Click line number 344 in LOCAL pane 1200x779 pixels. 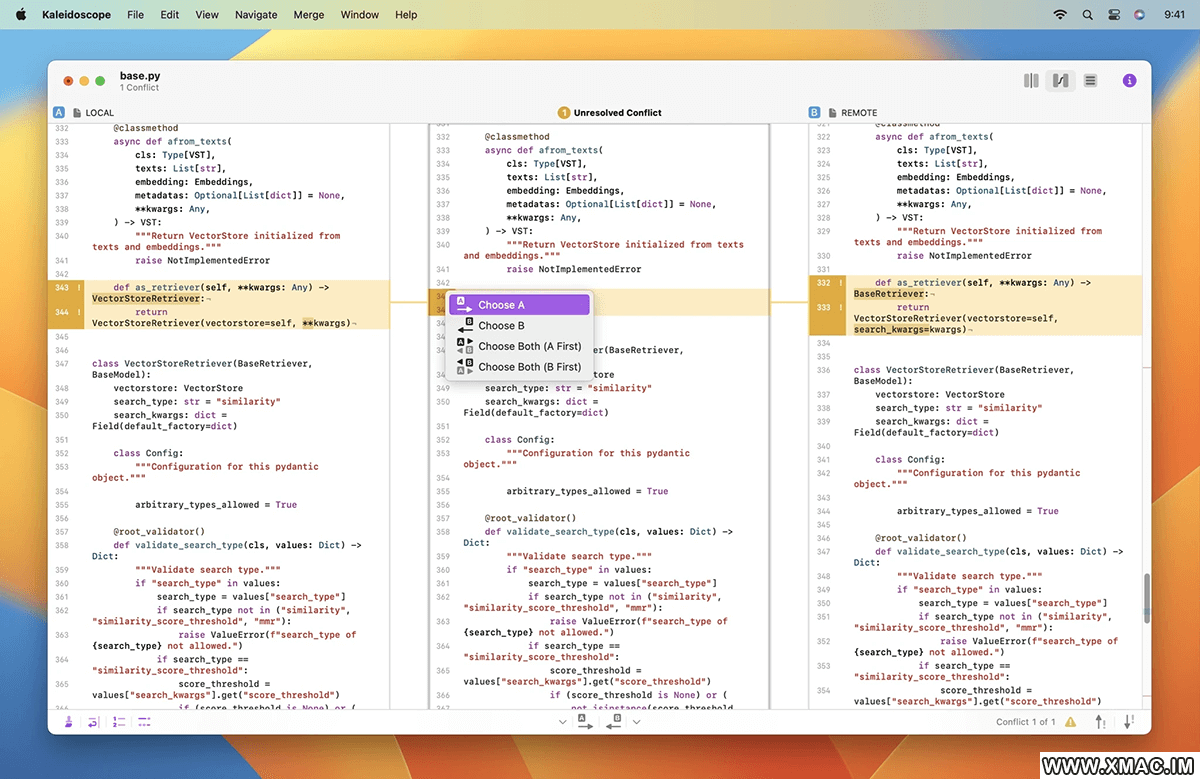[62, 312]
